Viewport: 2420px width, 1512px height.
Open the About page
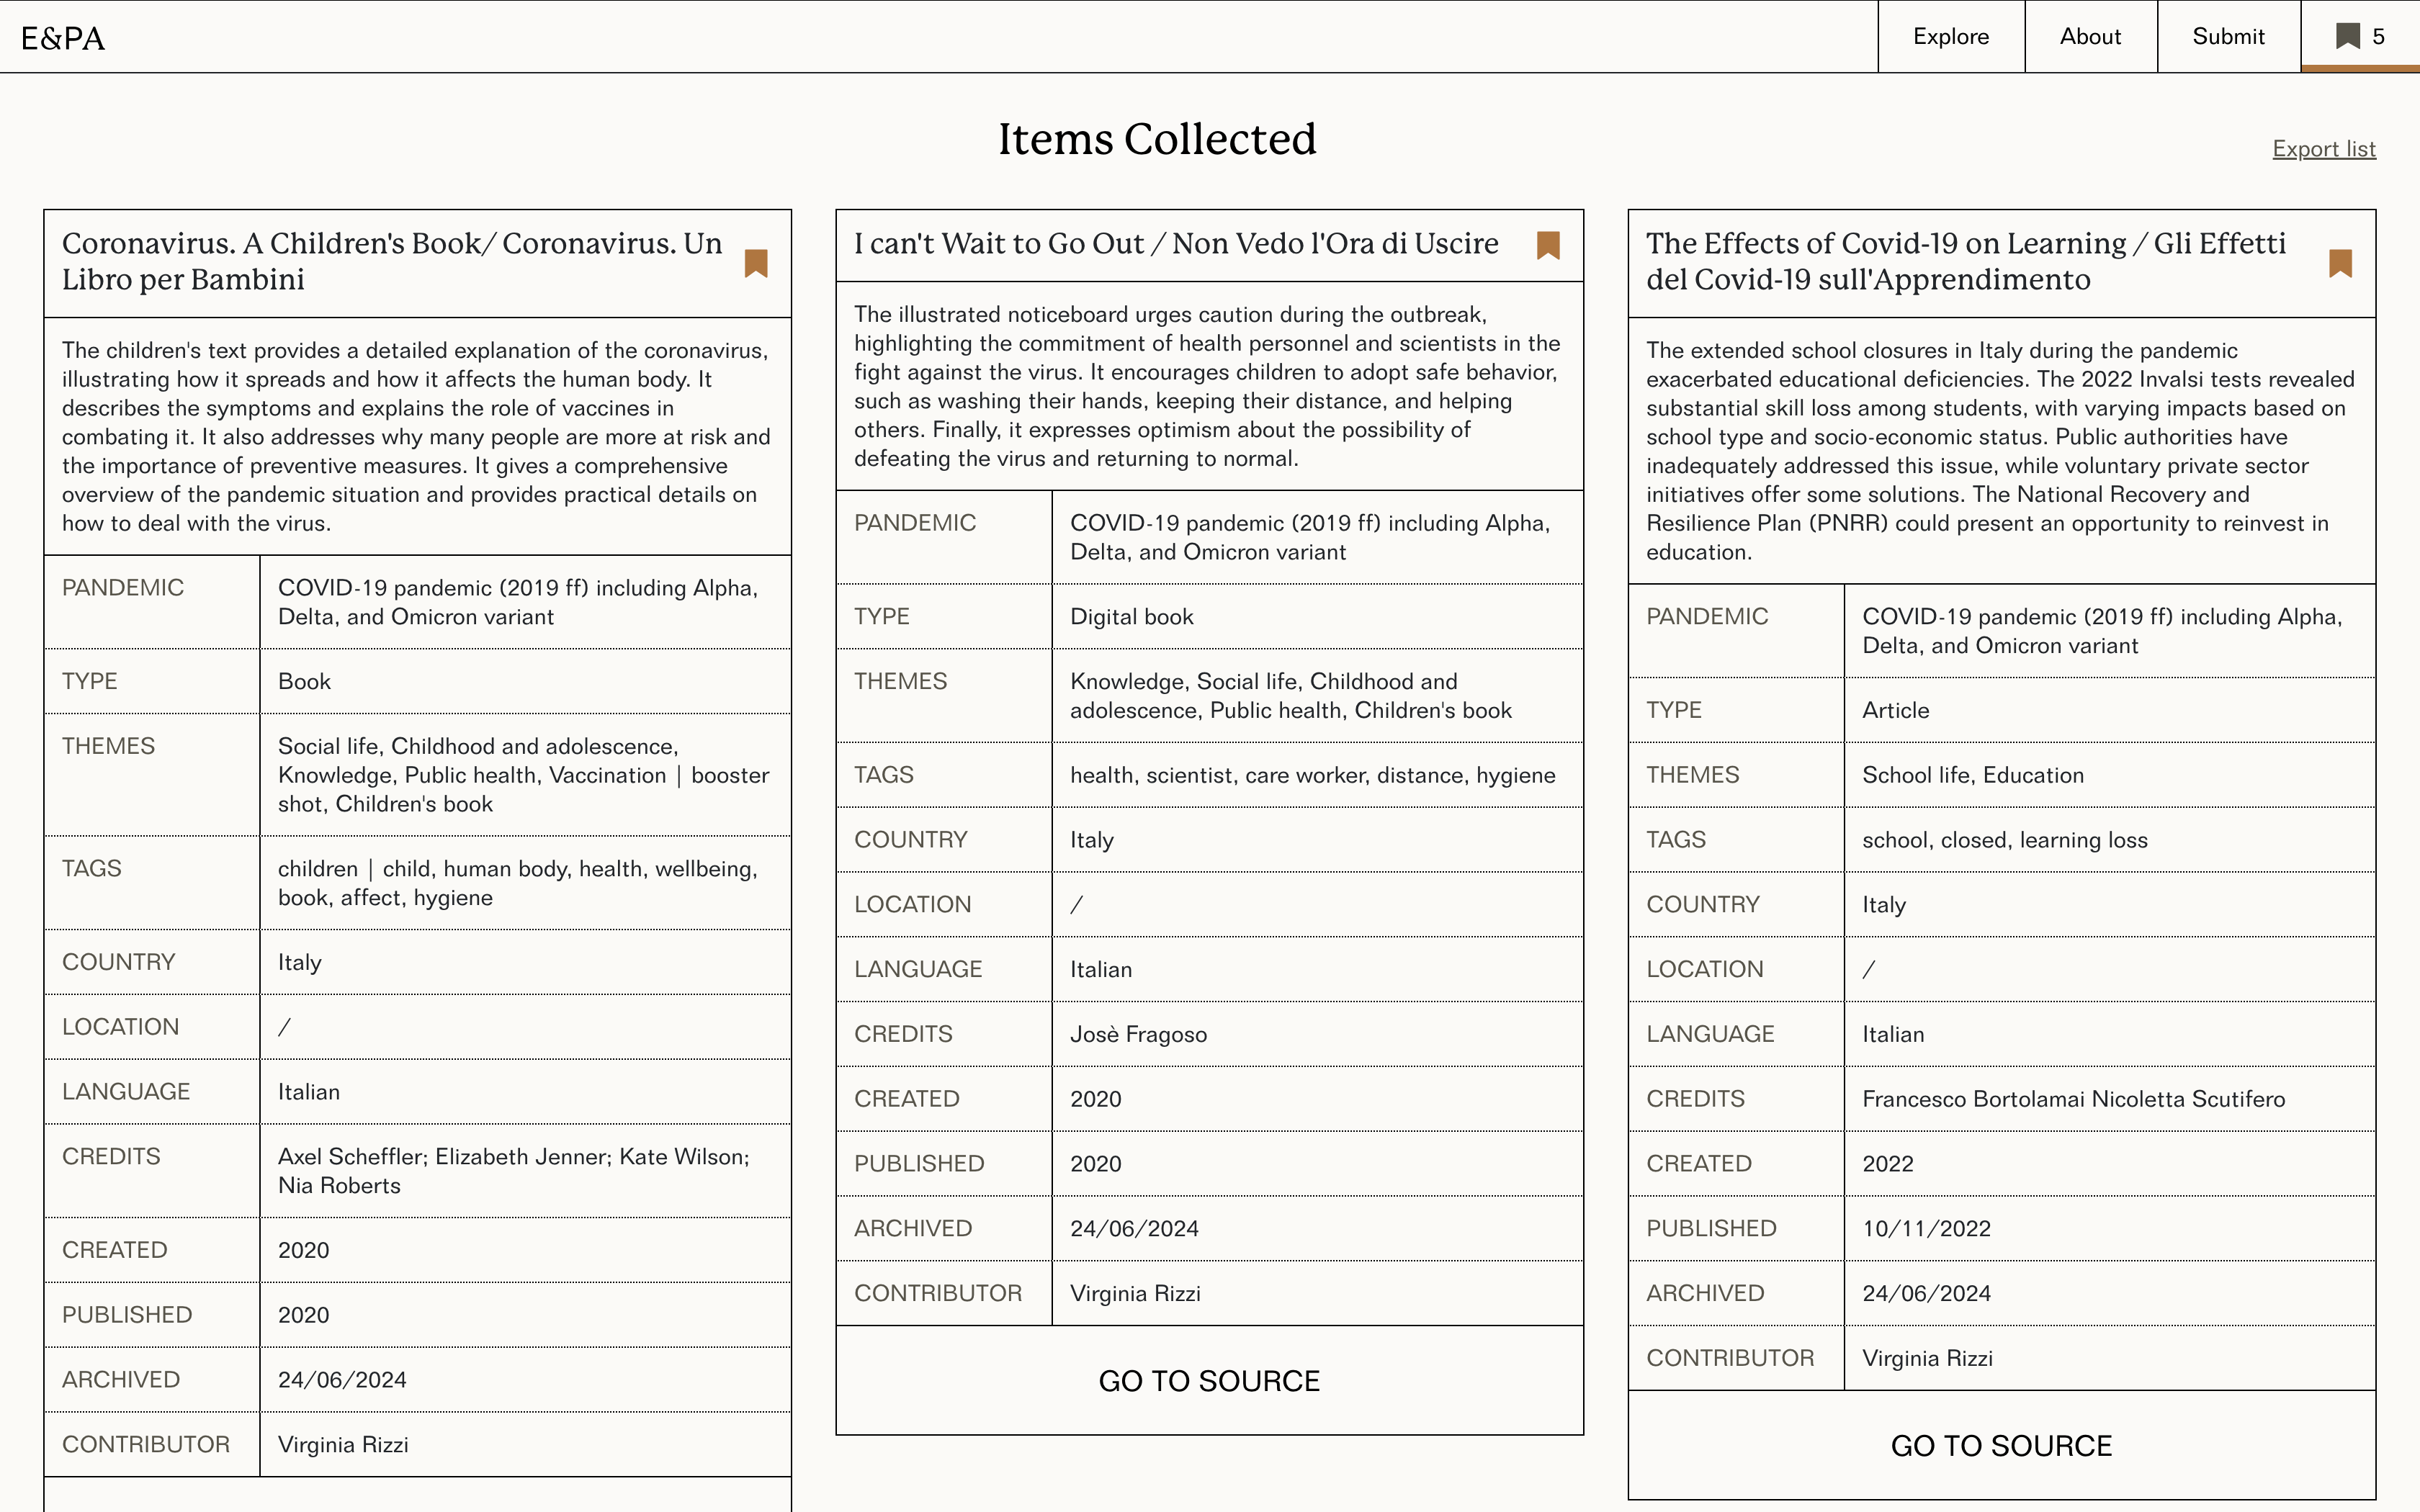point(2090,36)
